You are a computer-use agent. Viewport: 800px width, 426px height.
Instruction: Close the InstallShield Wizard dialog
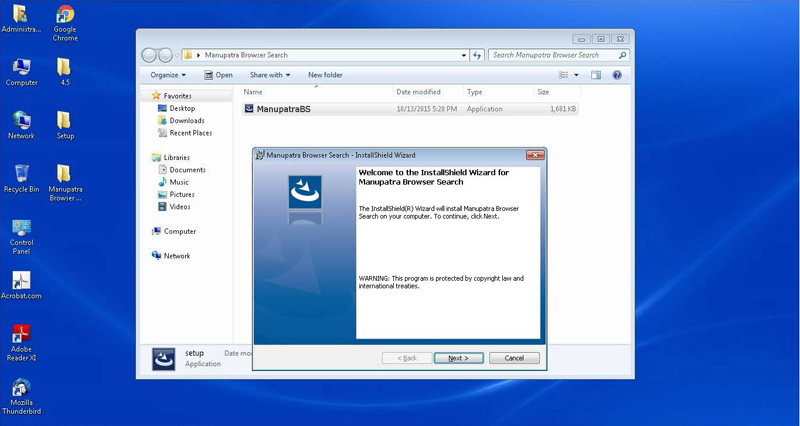click(x=535, y=155)
